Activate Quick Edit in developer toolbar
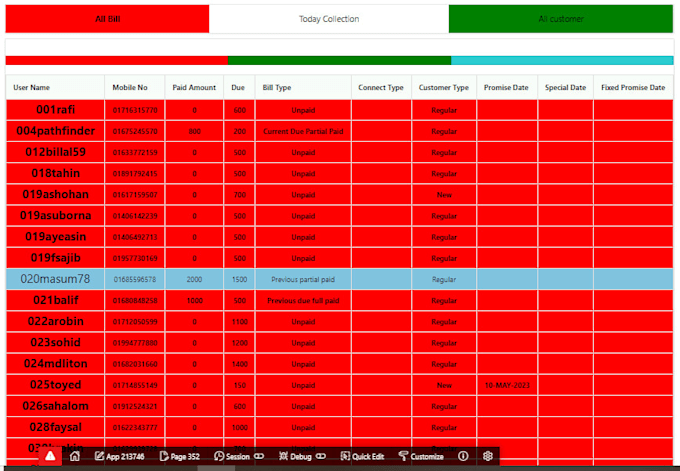Viewport: 680px width, 471px height. (362, 456)
